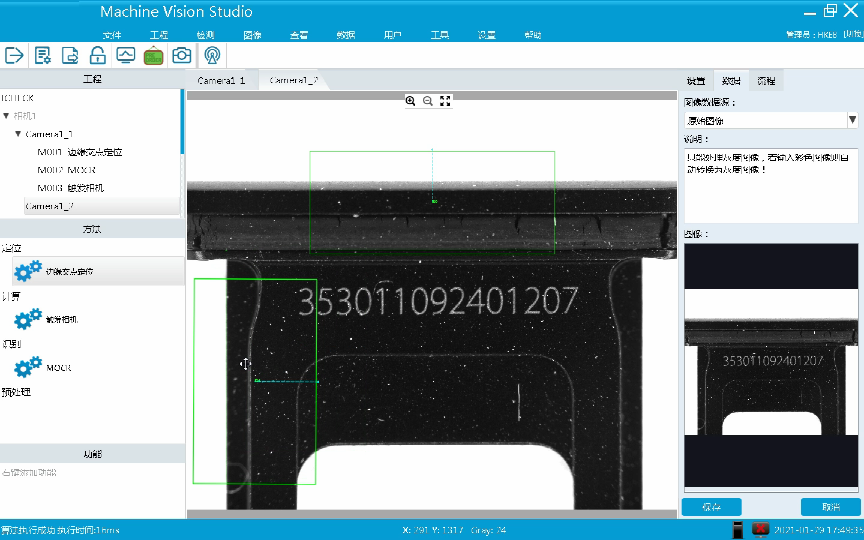This screenshot has width=864, height=540.
Task: Collapse the Camera1_1 tree node
Action: pyautogui.click(x=18, y=134)
